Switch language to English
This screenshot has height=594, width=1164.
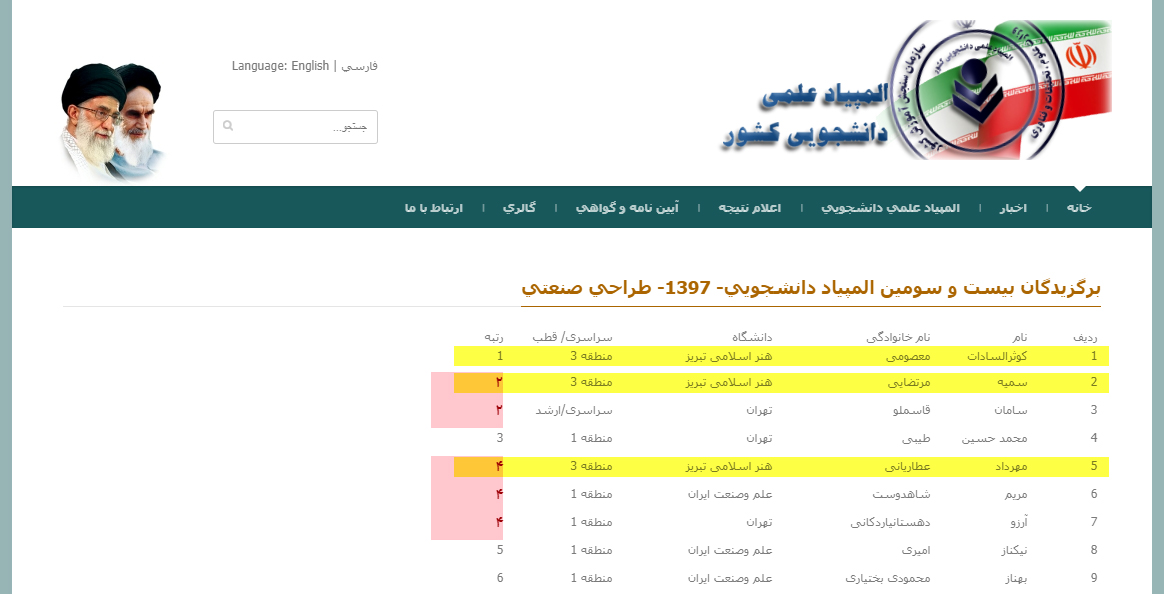click(310, 65)
